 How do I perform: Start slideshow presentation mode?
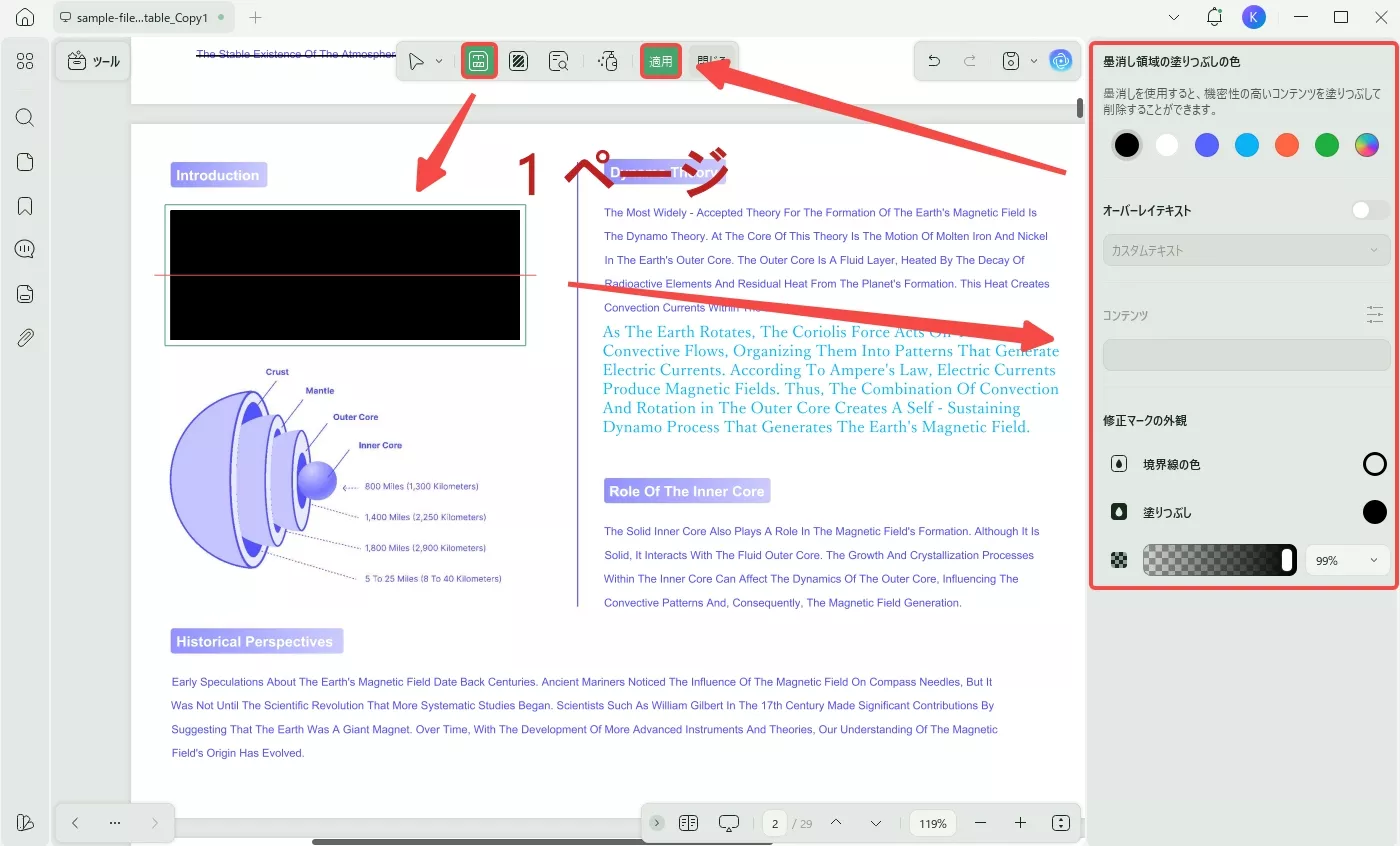729,823
